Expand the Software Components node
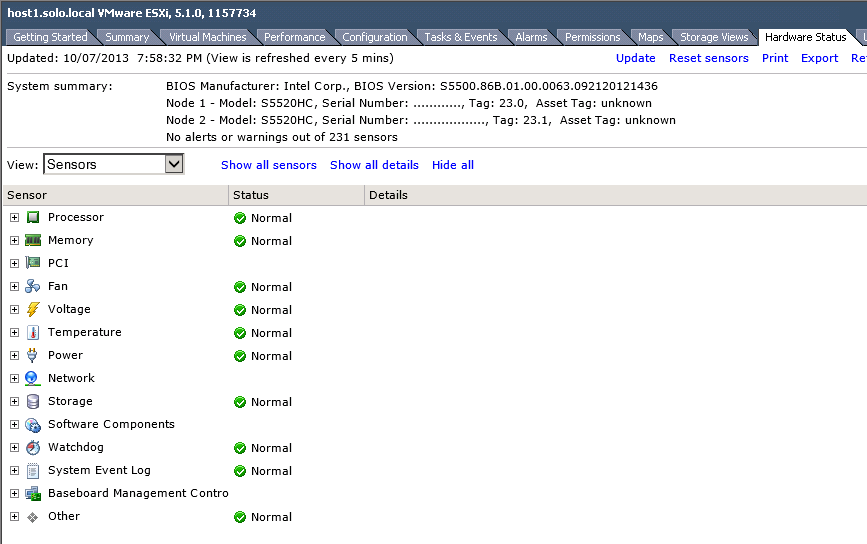The width and height of the screenshot is (867, 544). coord(14,425)
